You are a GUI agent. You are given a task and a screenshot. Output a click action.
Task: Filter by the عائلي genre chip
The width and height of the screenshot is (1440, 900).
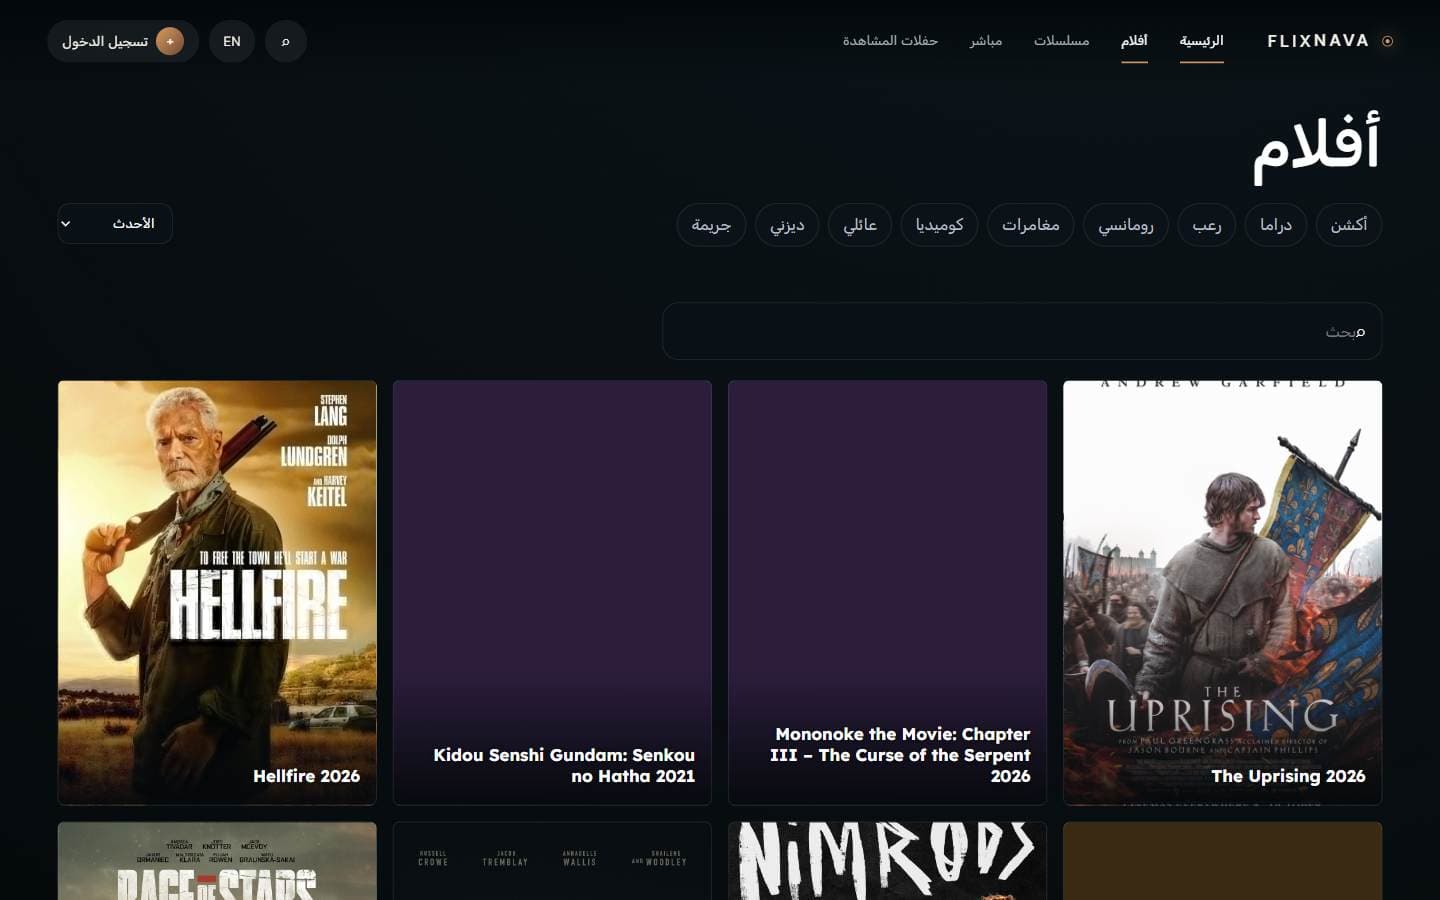[x=860, y=225]
